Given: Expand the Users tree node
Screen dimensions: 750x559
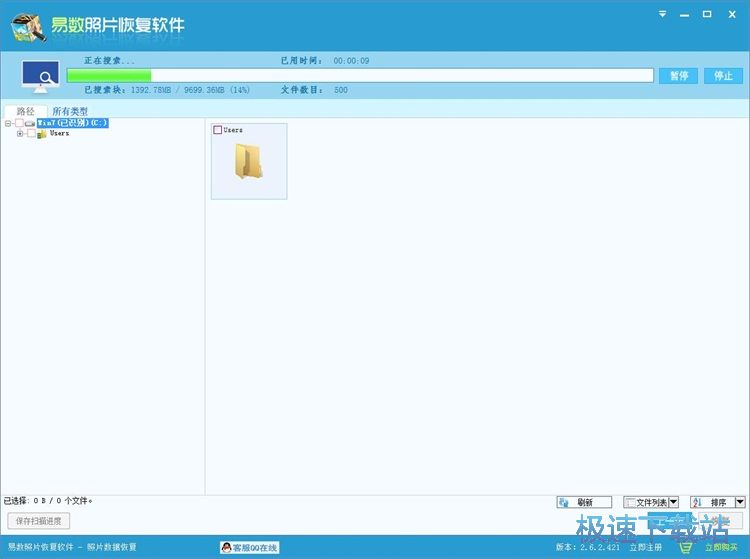Looking at the screenshot, I should [x=20, y=133].
